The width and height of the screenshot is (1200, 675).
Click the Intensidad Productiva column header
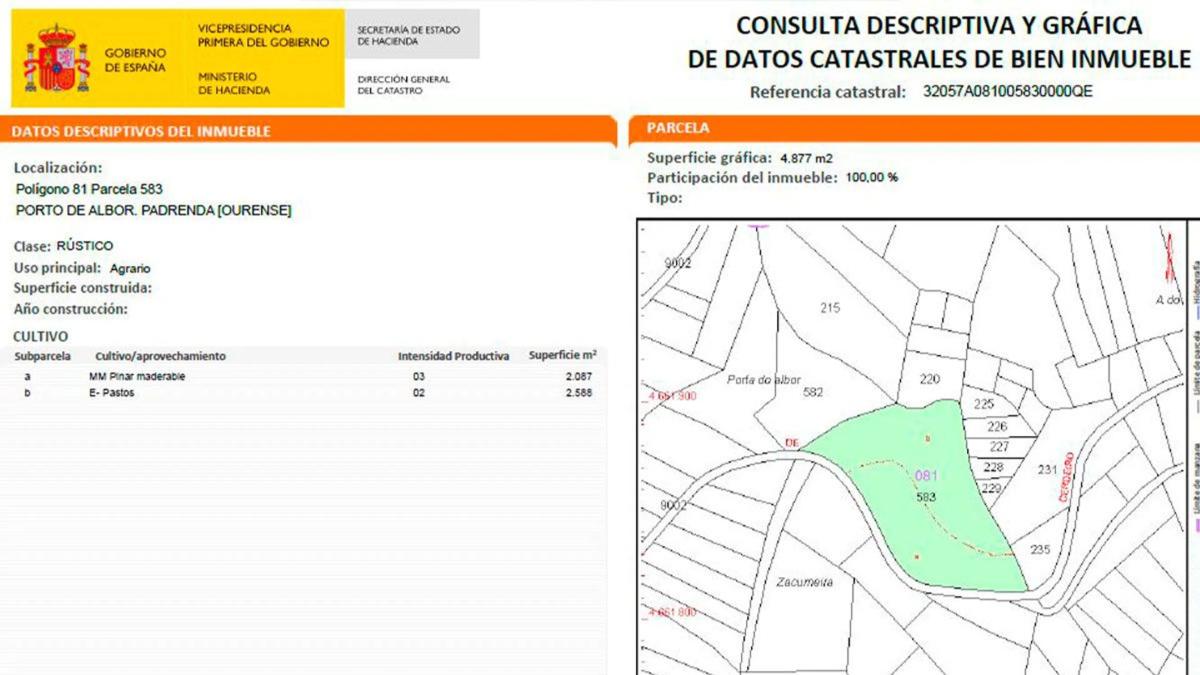453,356
